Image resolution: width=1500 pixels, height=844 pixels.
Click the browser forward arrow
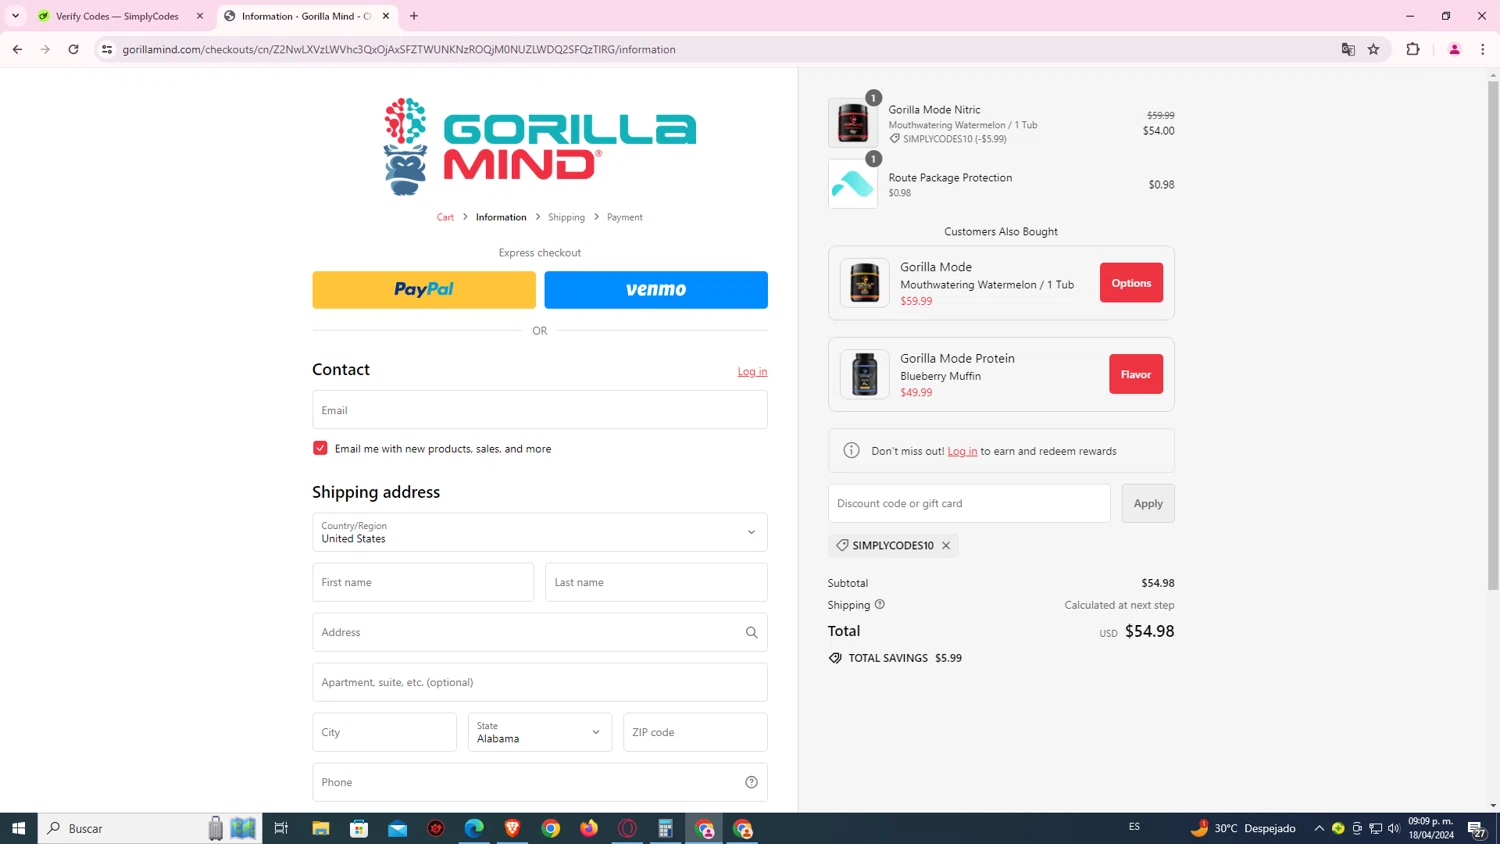coord(45,49)
